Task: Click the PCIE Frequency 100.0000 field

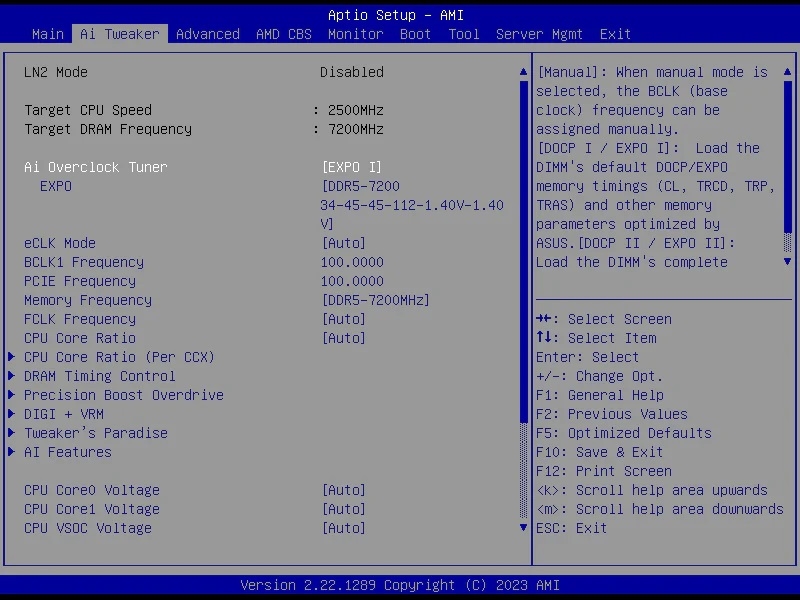Action: pos(351,281)
